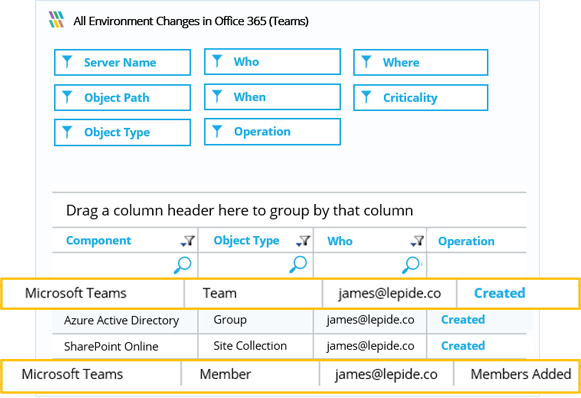
Task: Select the Member object type cell
Action: (x=225, y=374)
